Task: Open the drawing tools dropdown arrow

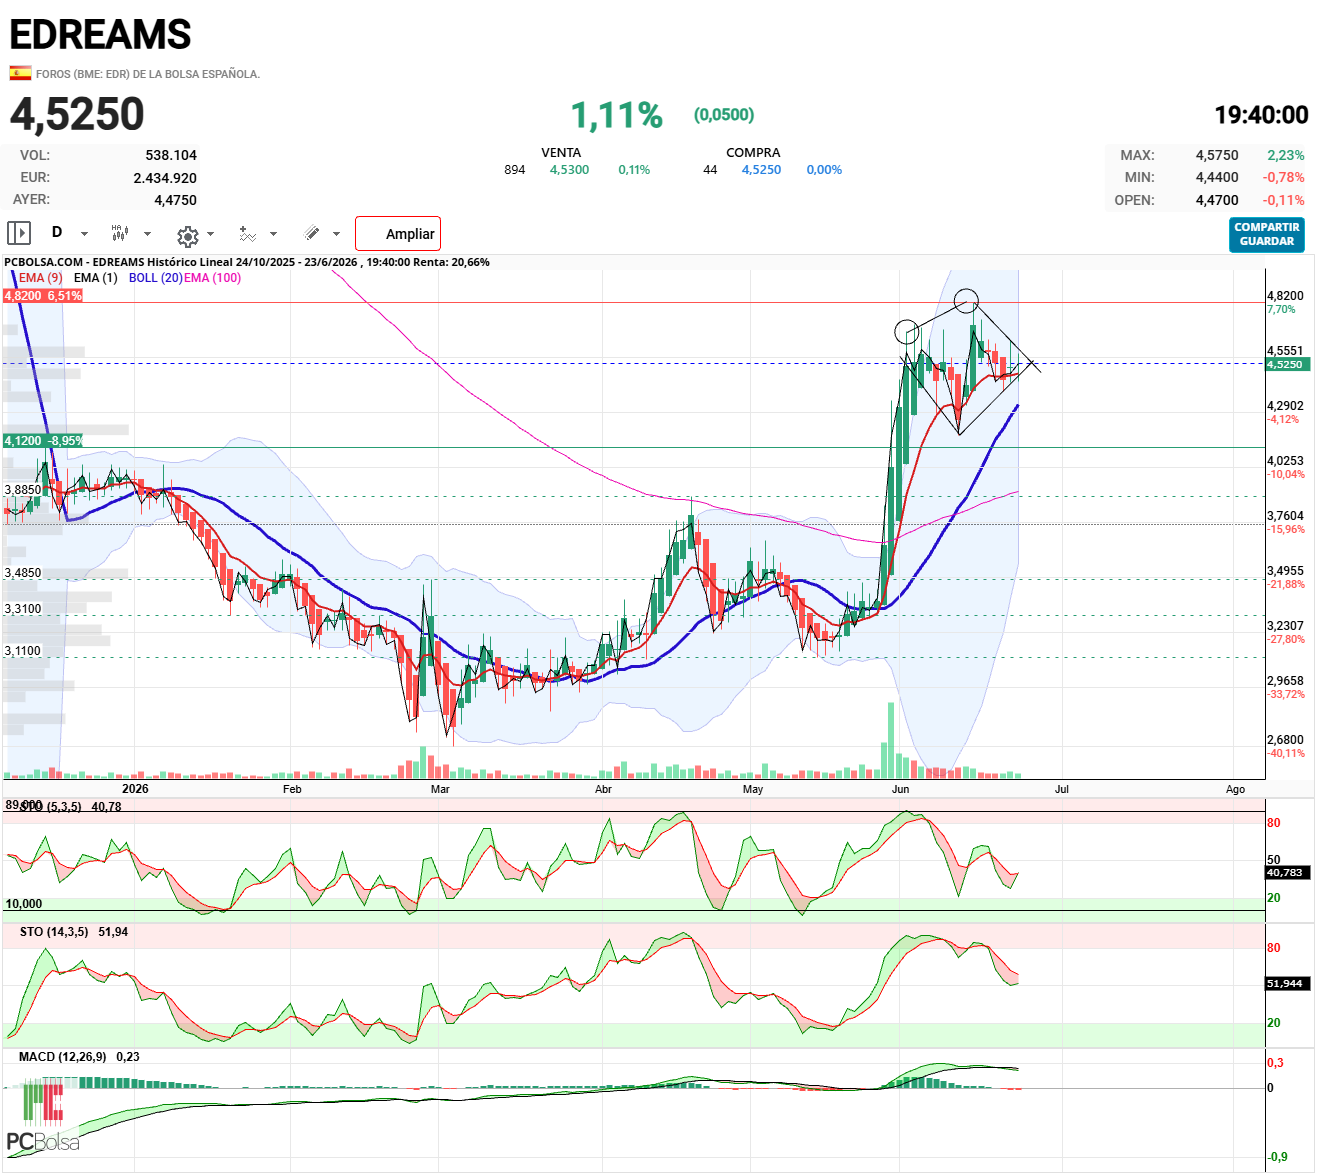Action: click(336, 234)
